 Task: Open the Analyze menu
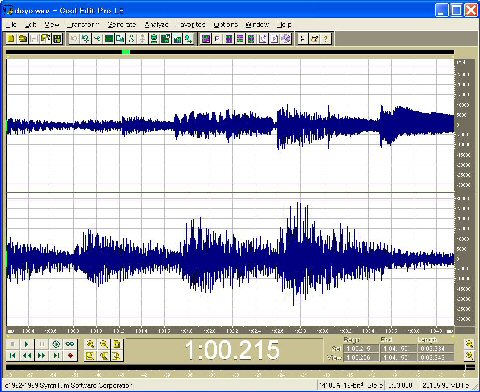(x=156, y=24)
